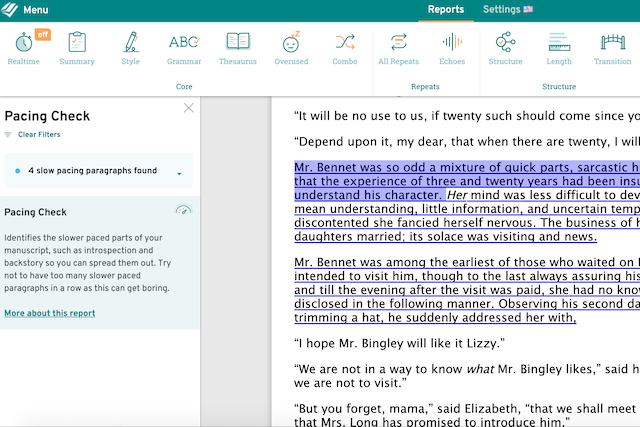Open the Thesaurus report
The width and height of the screenshot is (640, 427).
pos(238,49)
